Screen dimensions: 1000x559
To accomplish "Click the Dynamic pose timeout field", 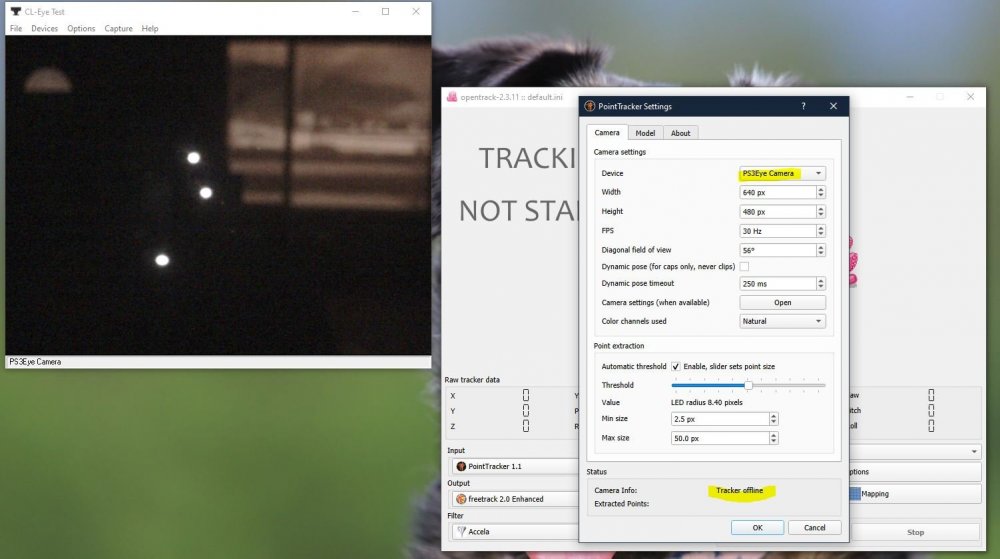I will (x=777, y=284).
